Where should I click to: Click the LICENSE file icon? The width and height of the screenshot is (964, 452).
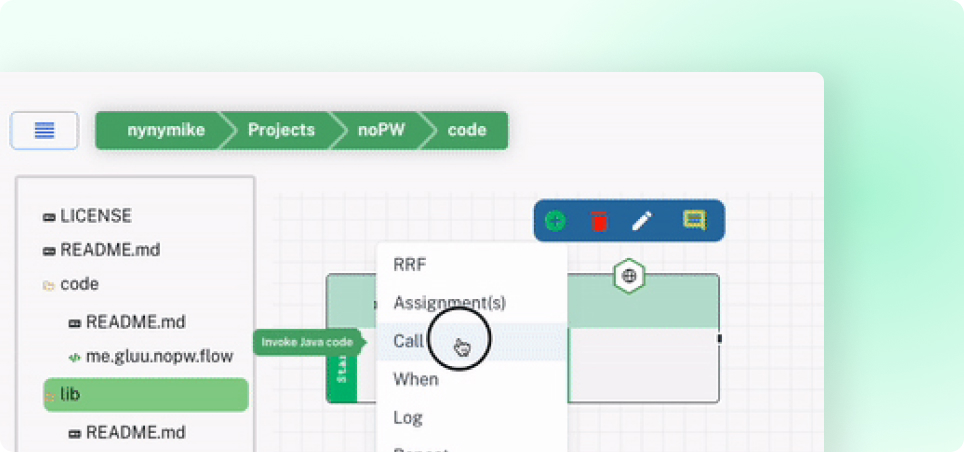pyautogui.click(x=49, y=217)
